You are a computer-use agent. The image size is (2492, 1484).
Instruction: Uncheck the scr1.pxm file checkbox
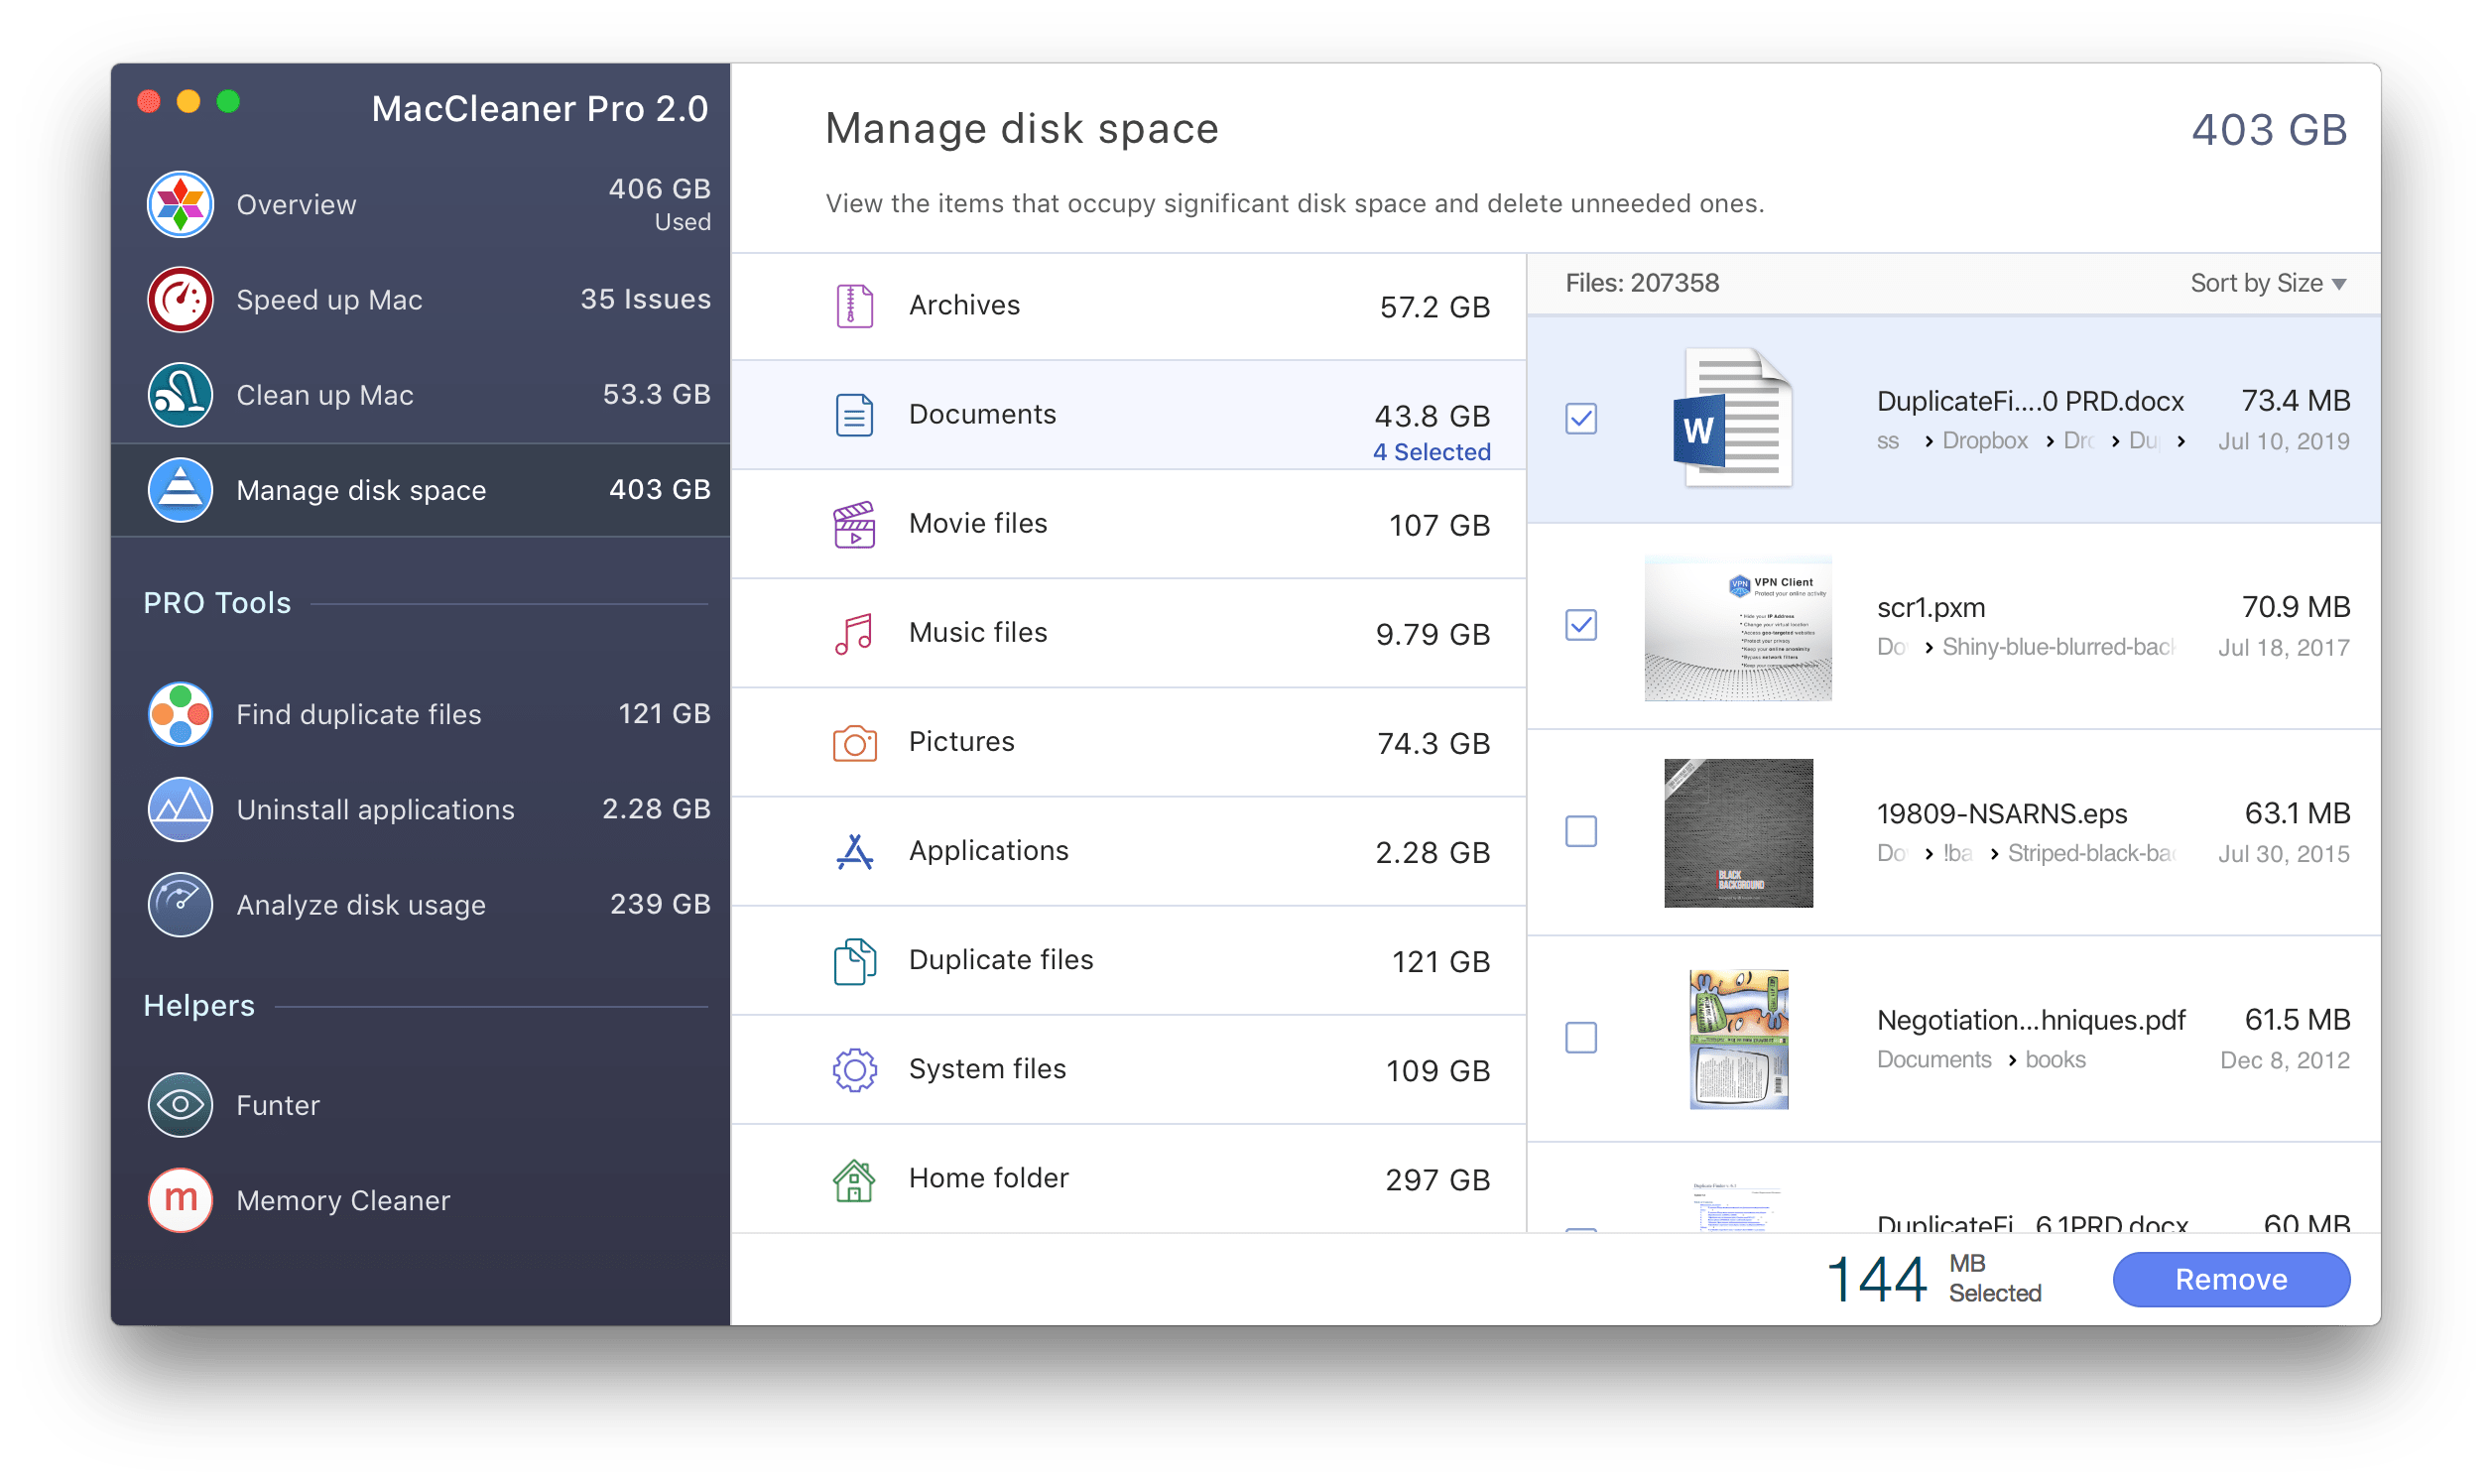tap(1581, 625)
